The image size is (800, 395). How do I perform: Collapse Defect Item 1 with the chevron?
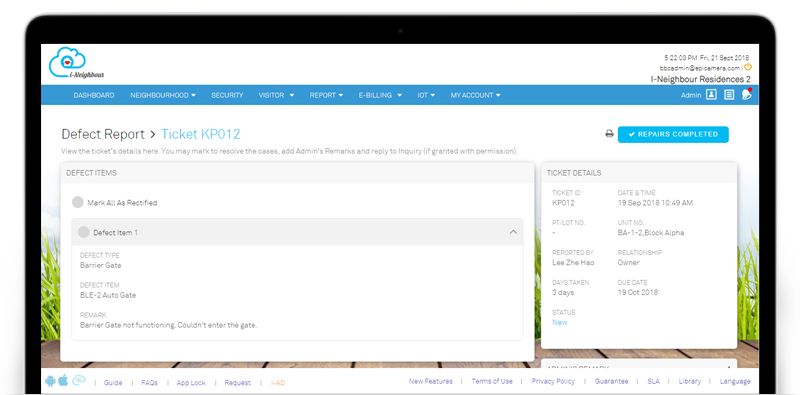tap(513, 232)
